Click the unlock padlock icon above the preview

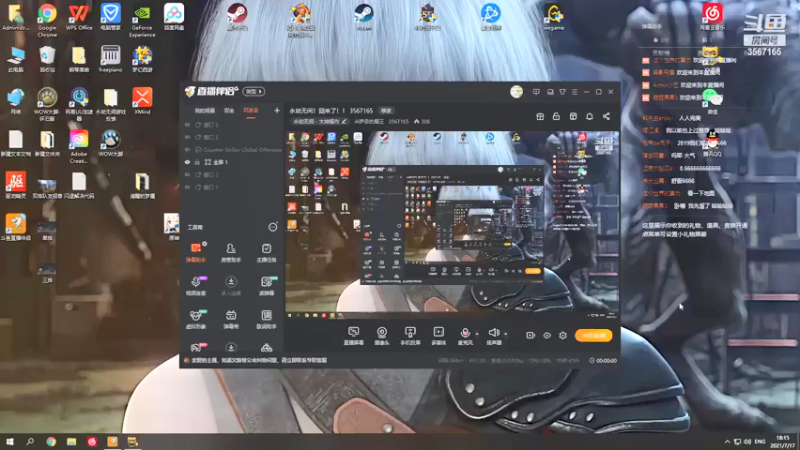pos(556,116)
